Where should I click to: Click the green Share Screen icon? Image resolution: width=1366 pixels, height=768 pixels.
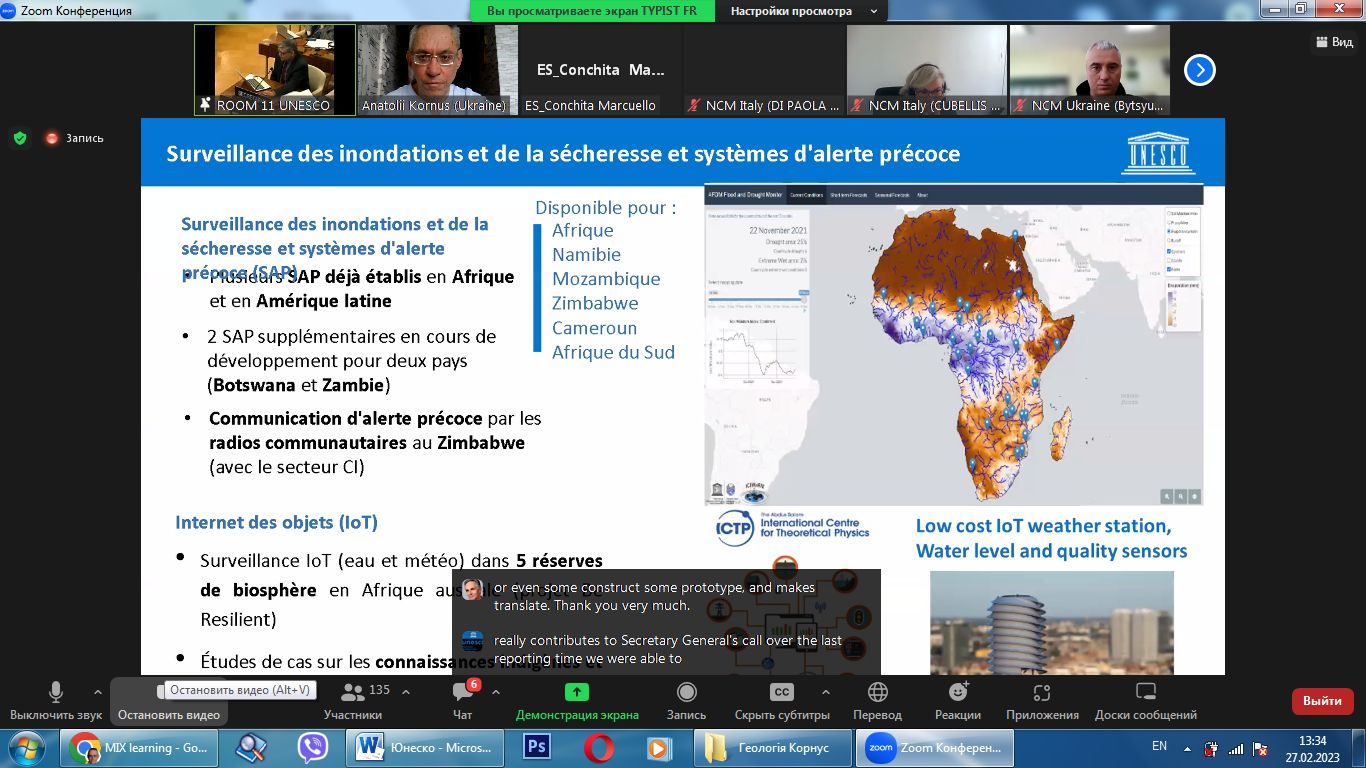[x=577, y=693]
